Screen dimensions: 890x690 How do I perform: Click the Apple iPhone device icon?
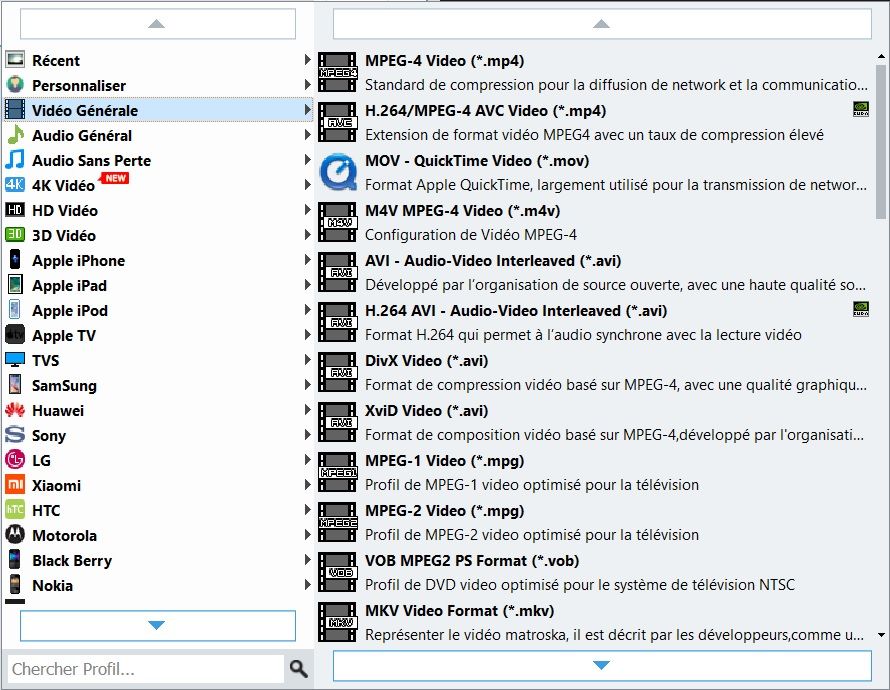click(15, 259)
